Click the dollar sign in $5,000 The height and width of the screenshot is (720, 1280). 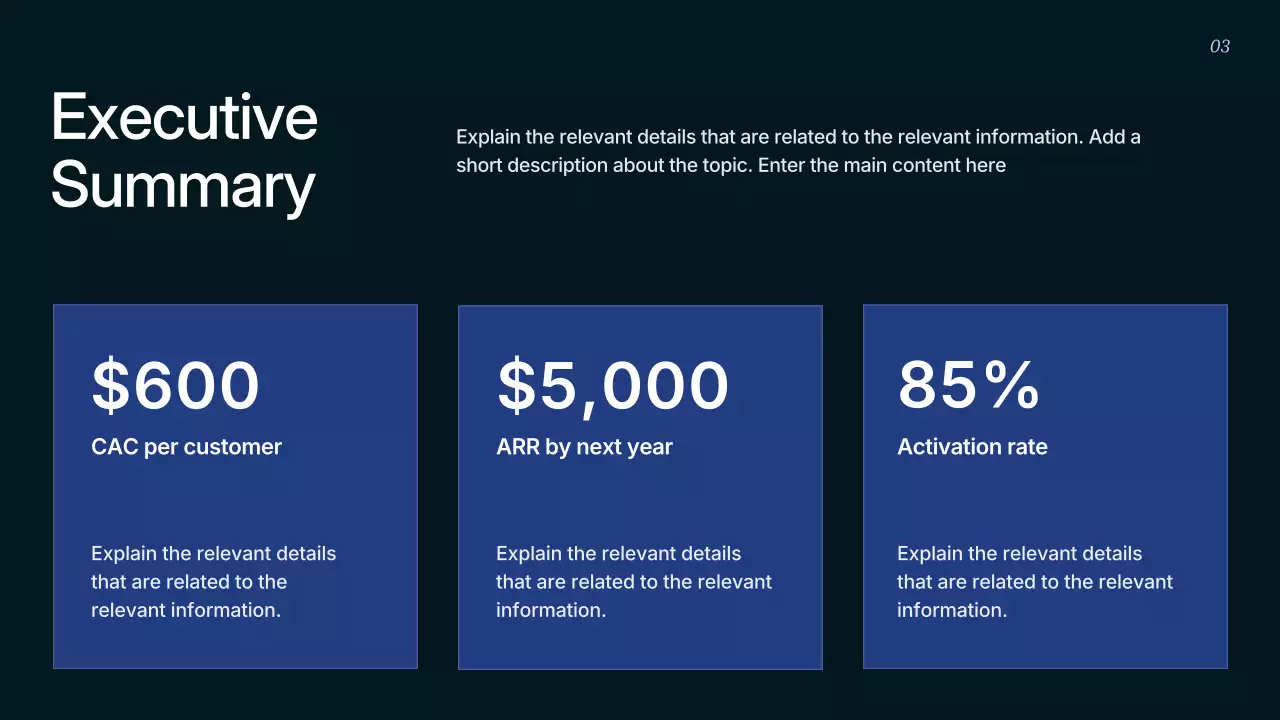(x=517, y=387)
